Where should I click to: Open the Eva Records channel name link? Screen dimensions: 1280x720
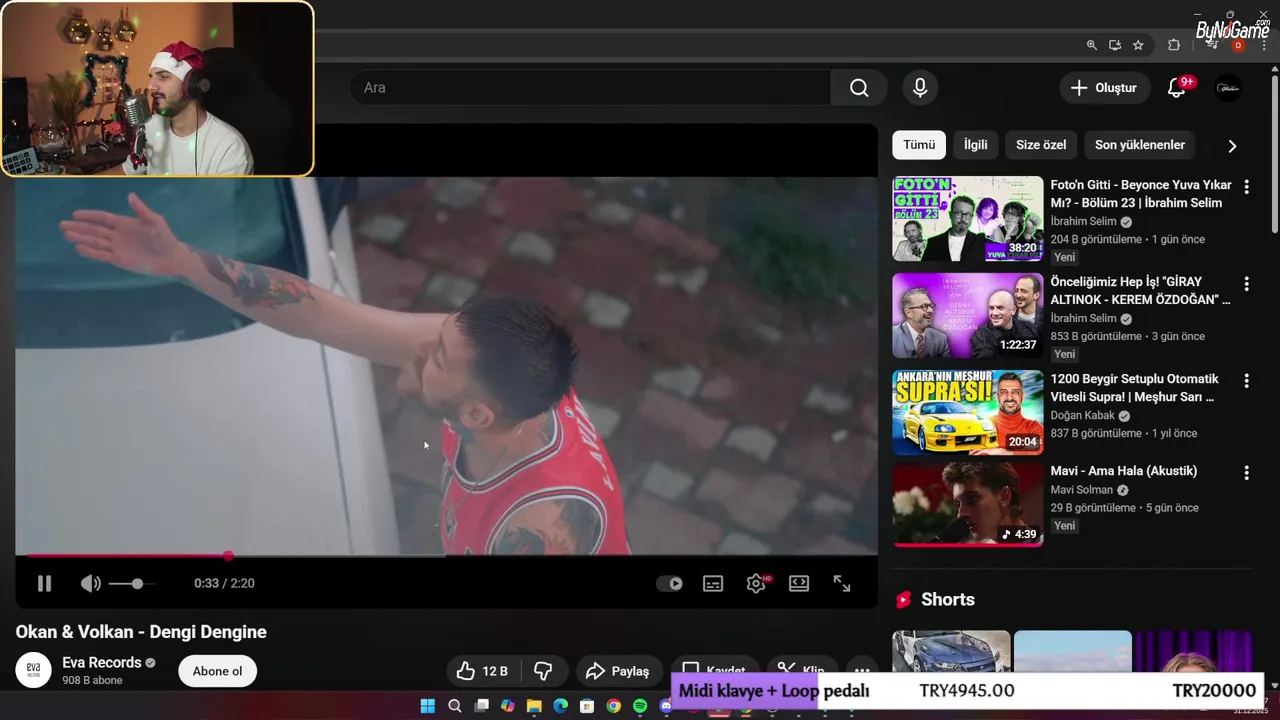(x=102, y=663)
